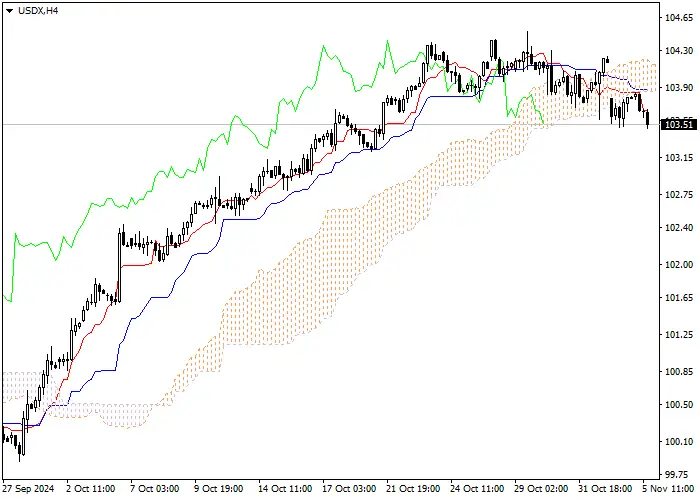Screen dimensions: 700x500
Task: Click the 102.75 price axis label
Action: click(679, 195)
